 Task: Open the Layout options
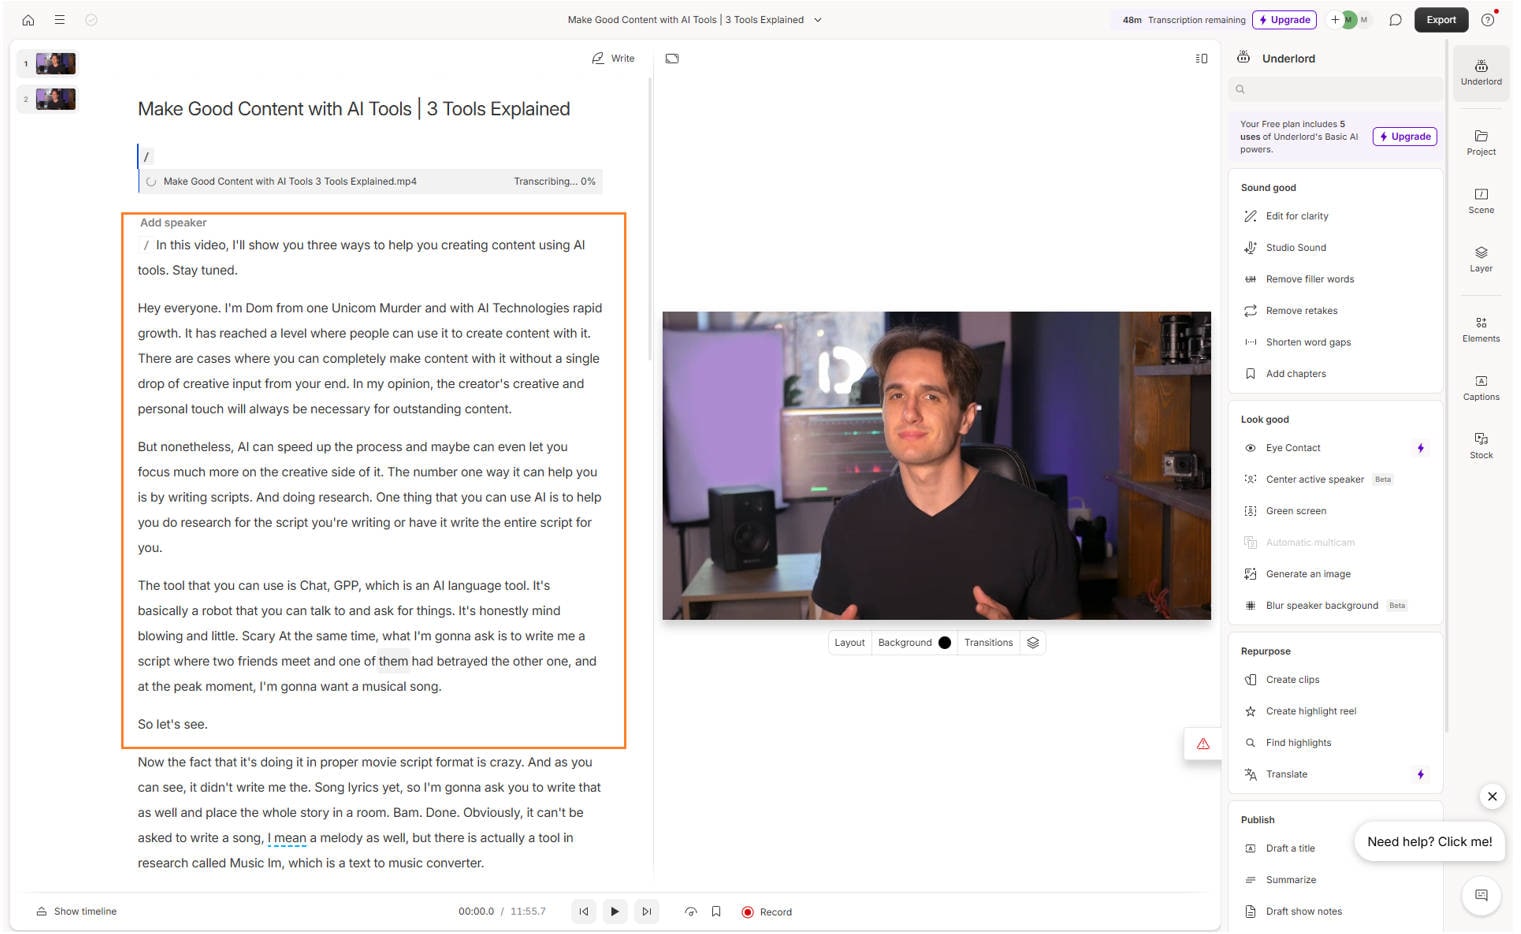pyautogui.click(x=849, y=643)
